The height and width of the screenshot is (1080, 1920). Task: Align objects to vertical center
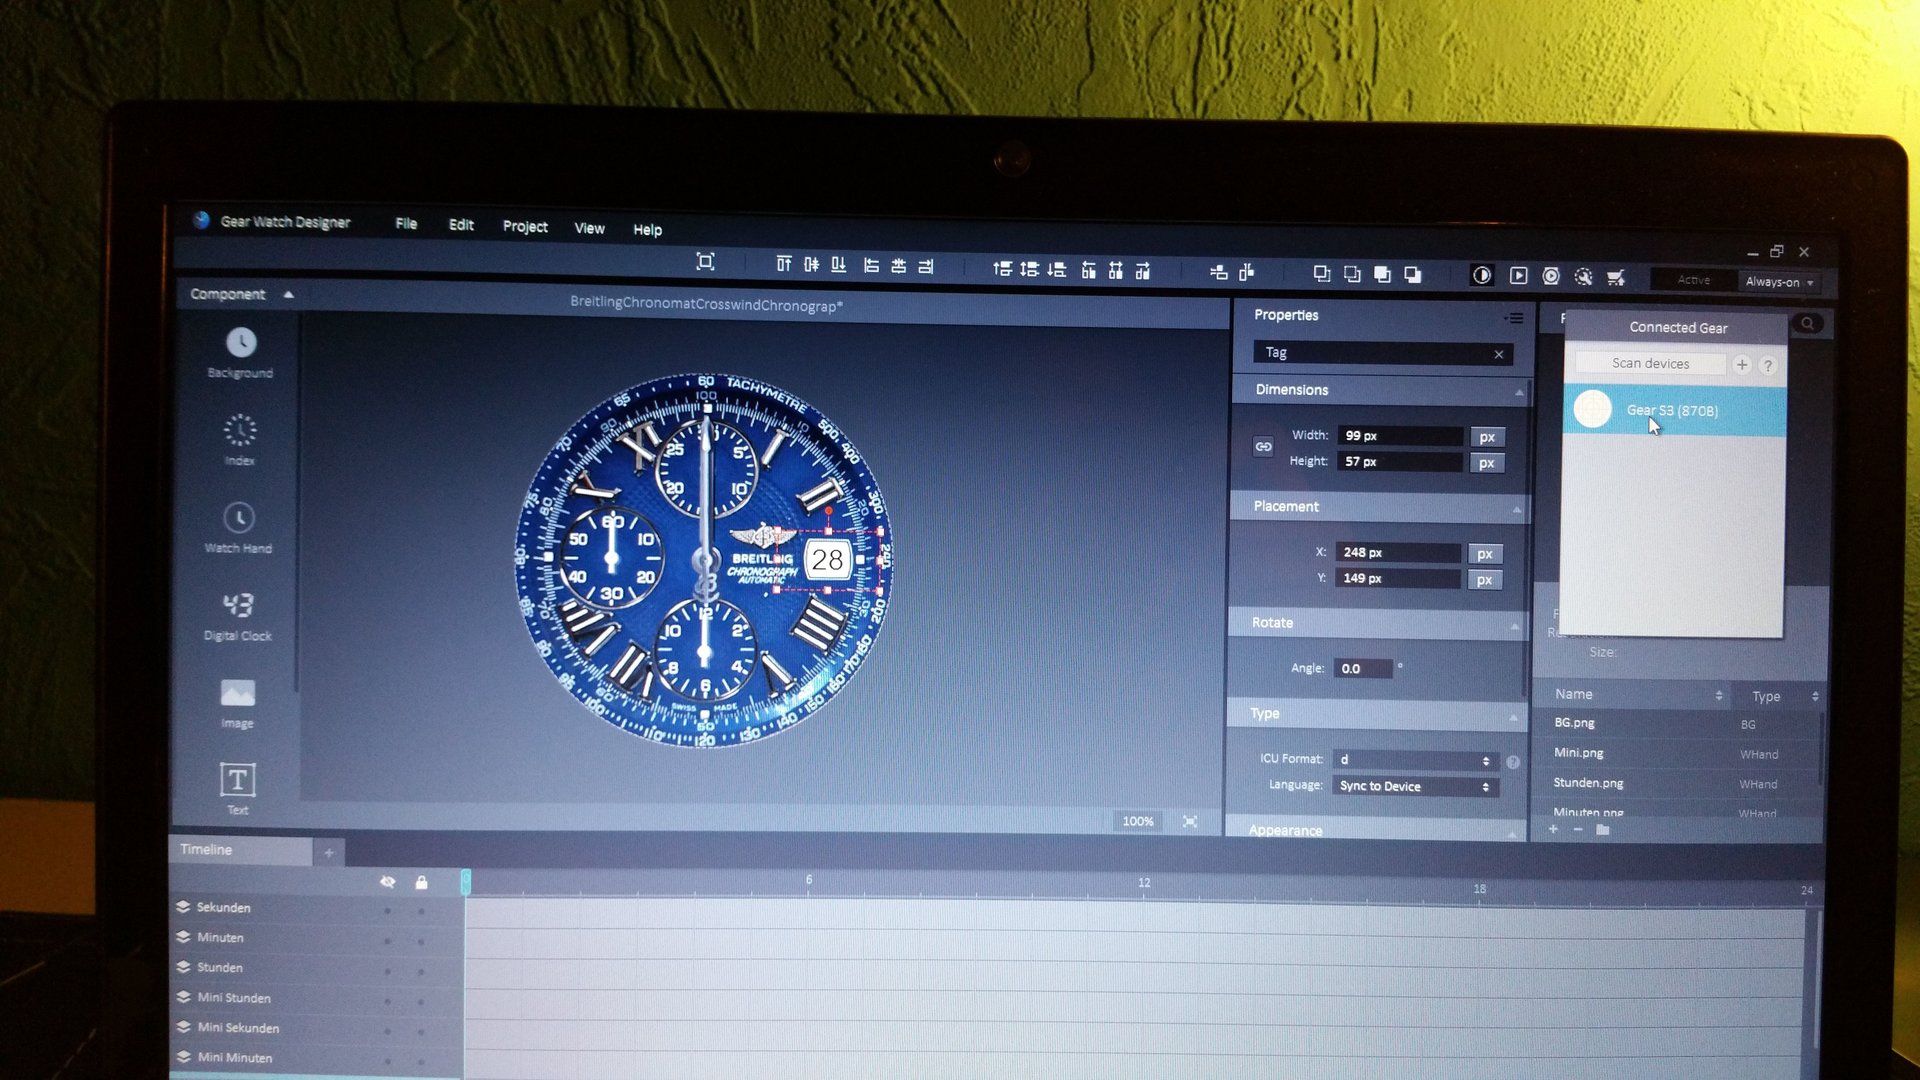811,265
